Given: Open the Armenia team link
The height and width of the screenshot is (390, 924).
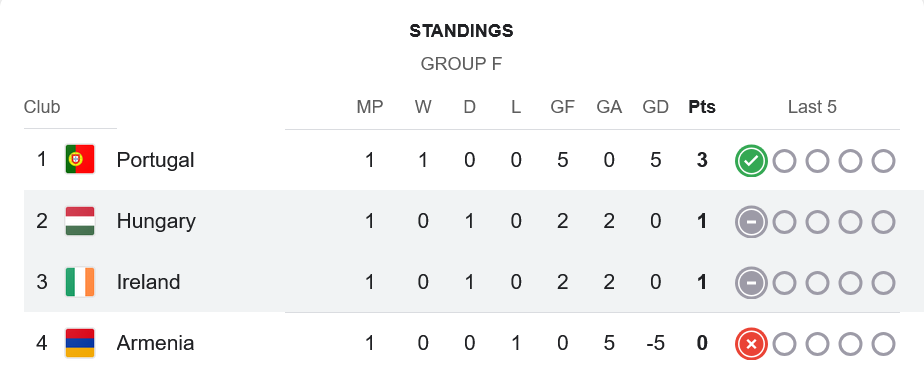Looking at the screenshot, I should coord(156,343).
